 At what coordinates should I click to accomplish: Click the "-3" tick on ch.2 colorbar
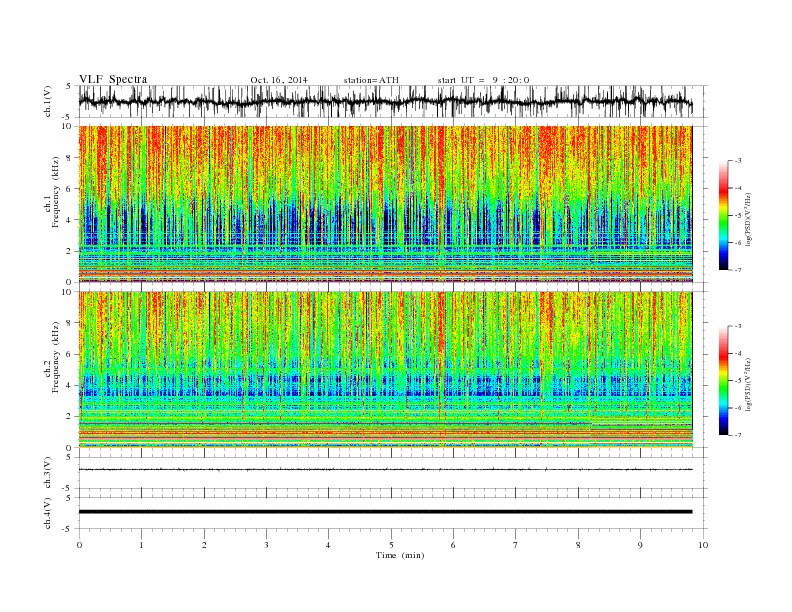pos(738,327)
